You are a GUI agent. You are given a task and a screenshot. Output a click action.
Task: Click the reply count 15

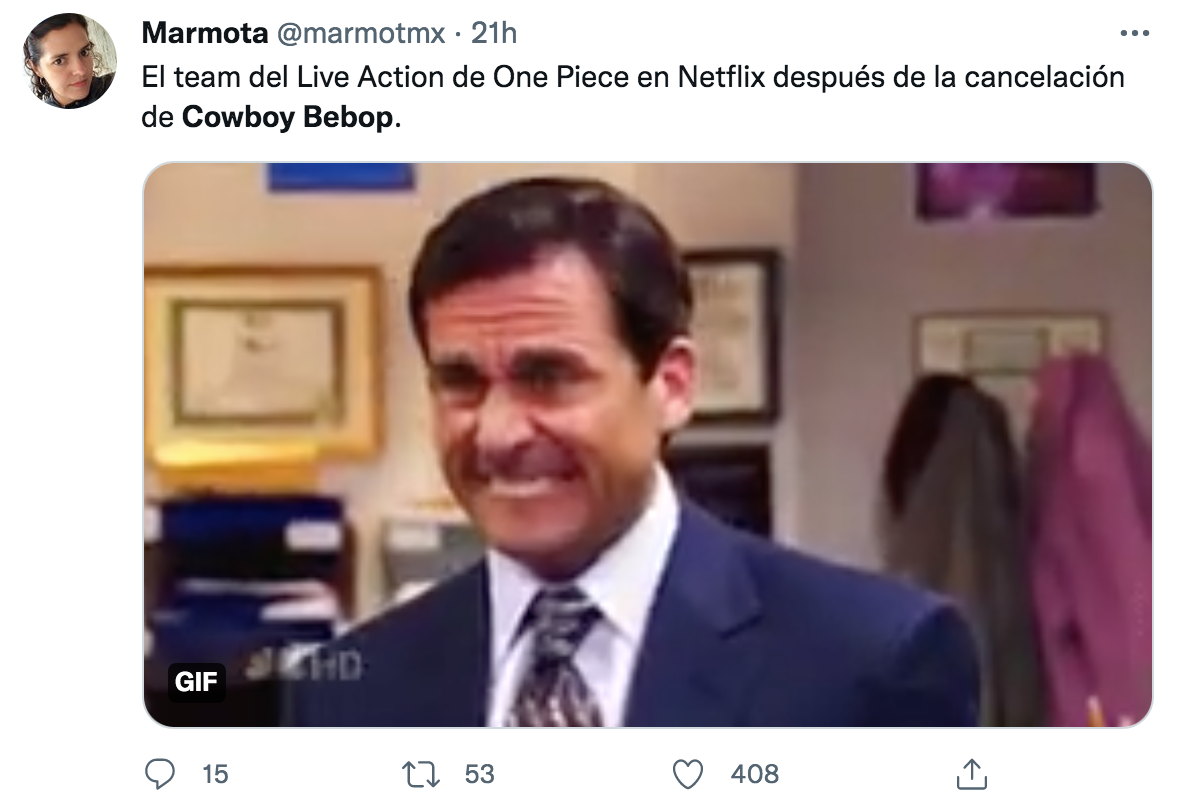(x=215, y=773)
